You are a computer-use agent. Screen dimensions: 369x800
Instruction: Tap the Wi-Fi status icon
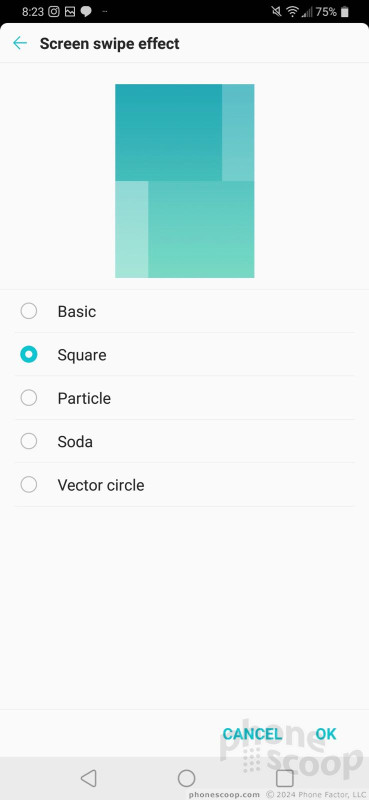[292, 11]
